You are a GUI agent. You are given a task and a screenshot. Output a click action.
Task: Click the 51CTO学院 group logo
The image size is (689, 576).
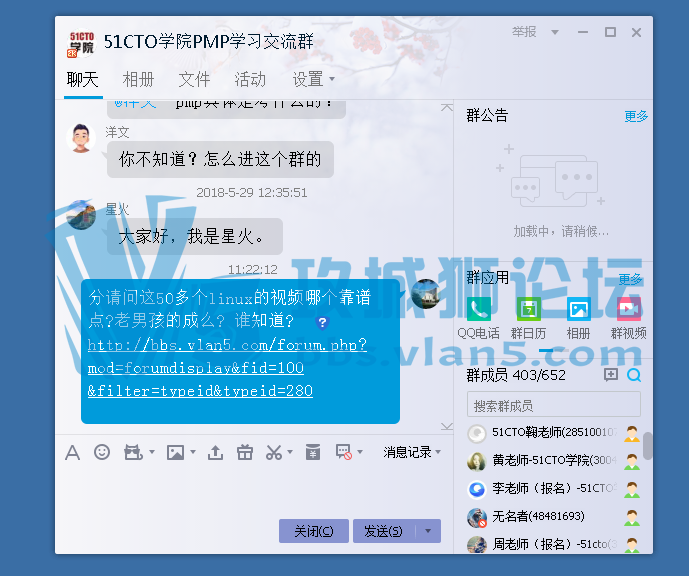pyautogui.click(x=81, y=43)
